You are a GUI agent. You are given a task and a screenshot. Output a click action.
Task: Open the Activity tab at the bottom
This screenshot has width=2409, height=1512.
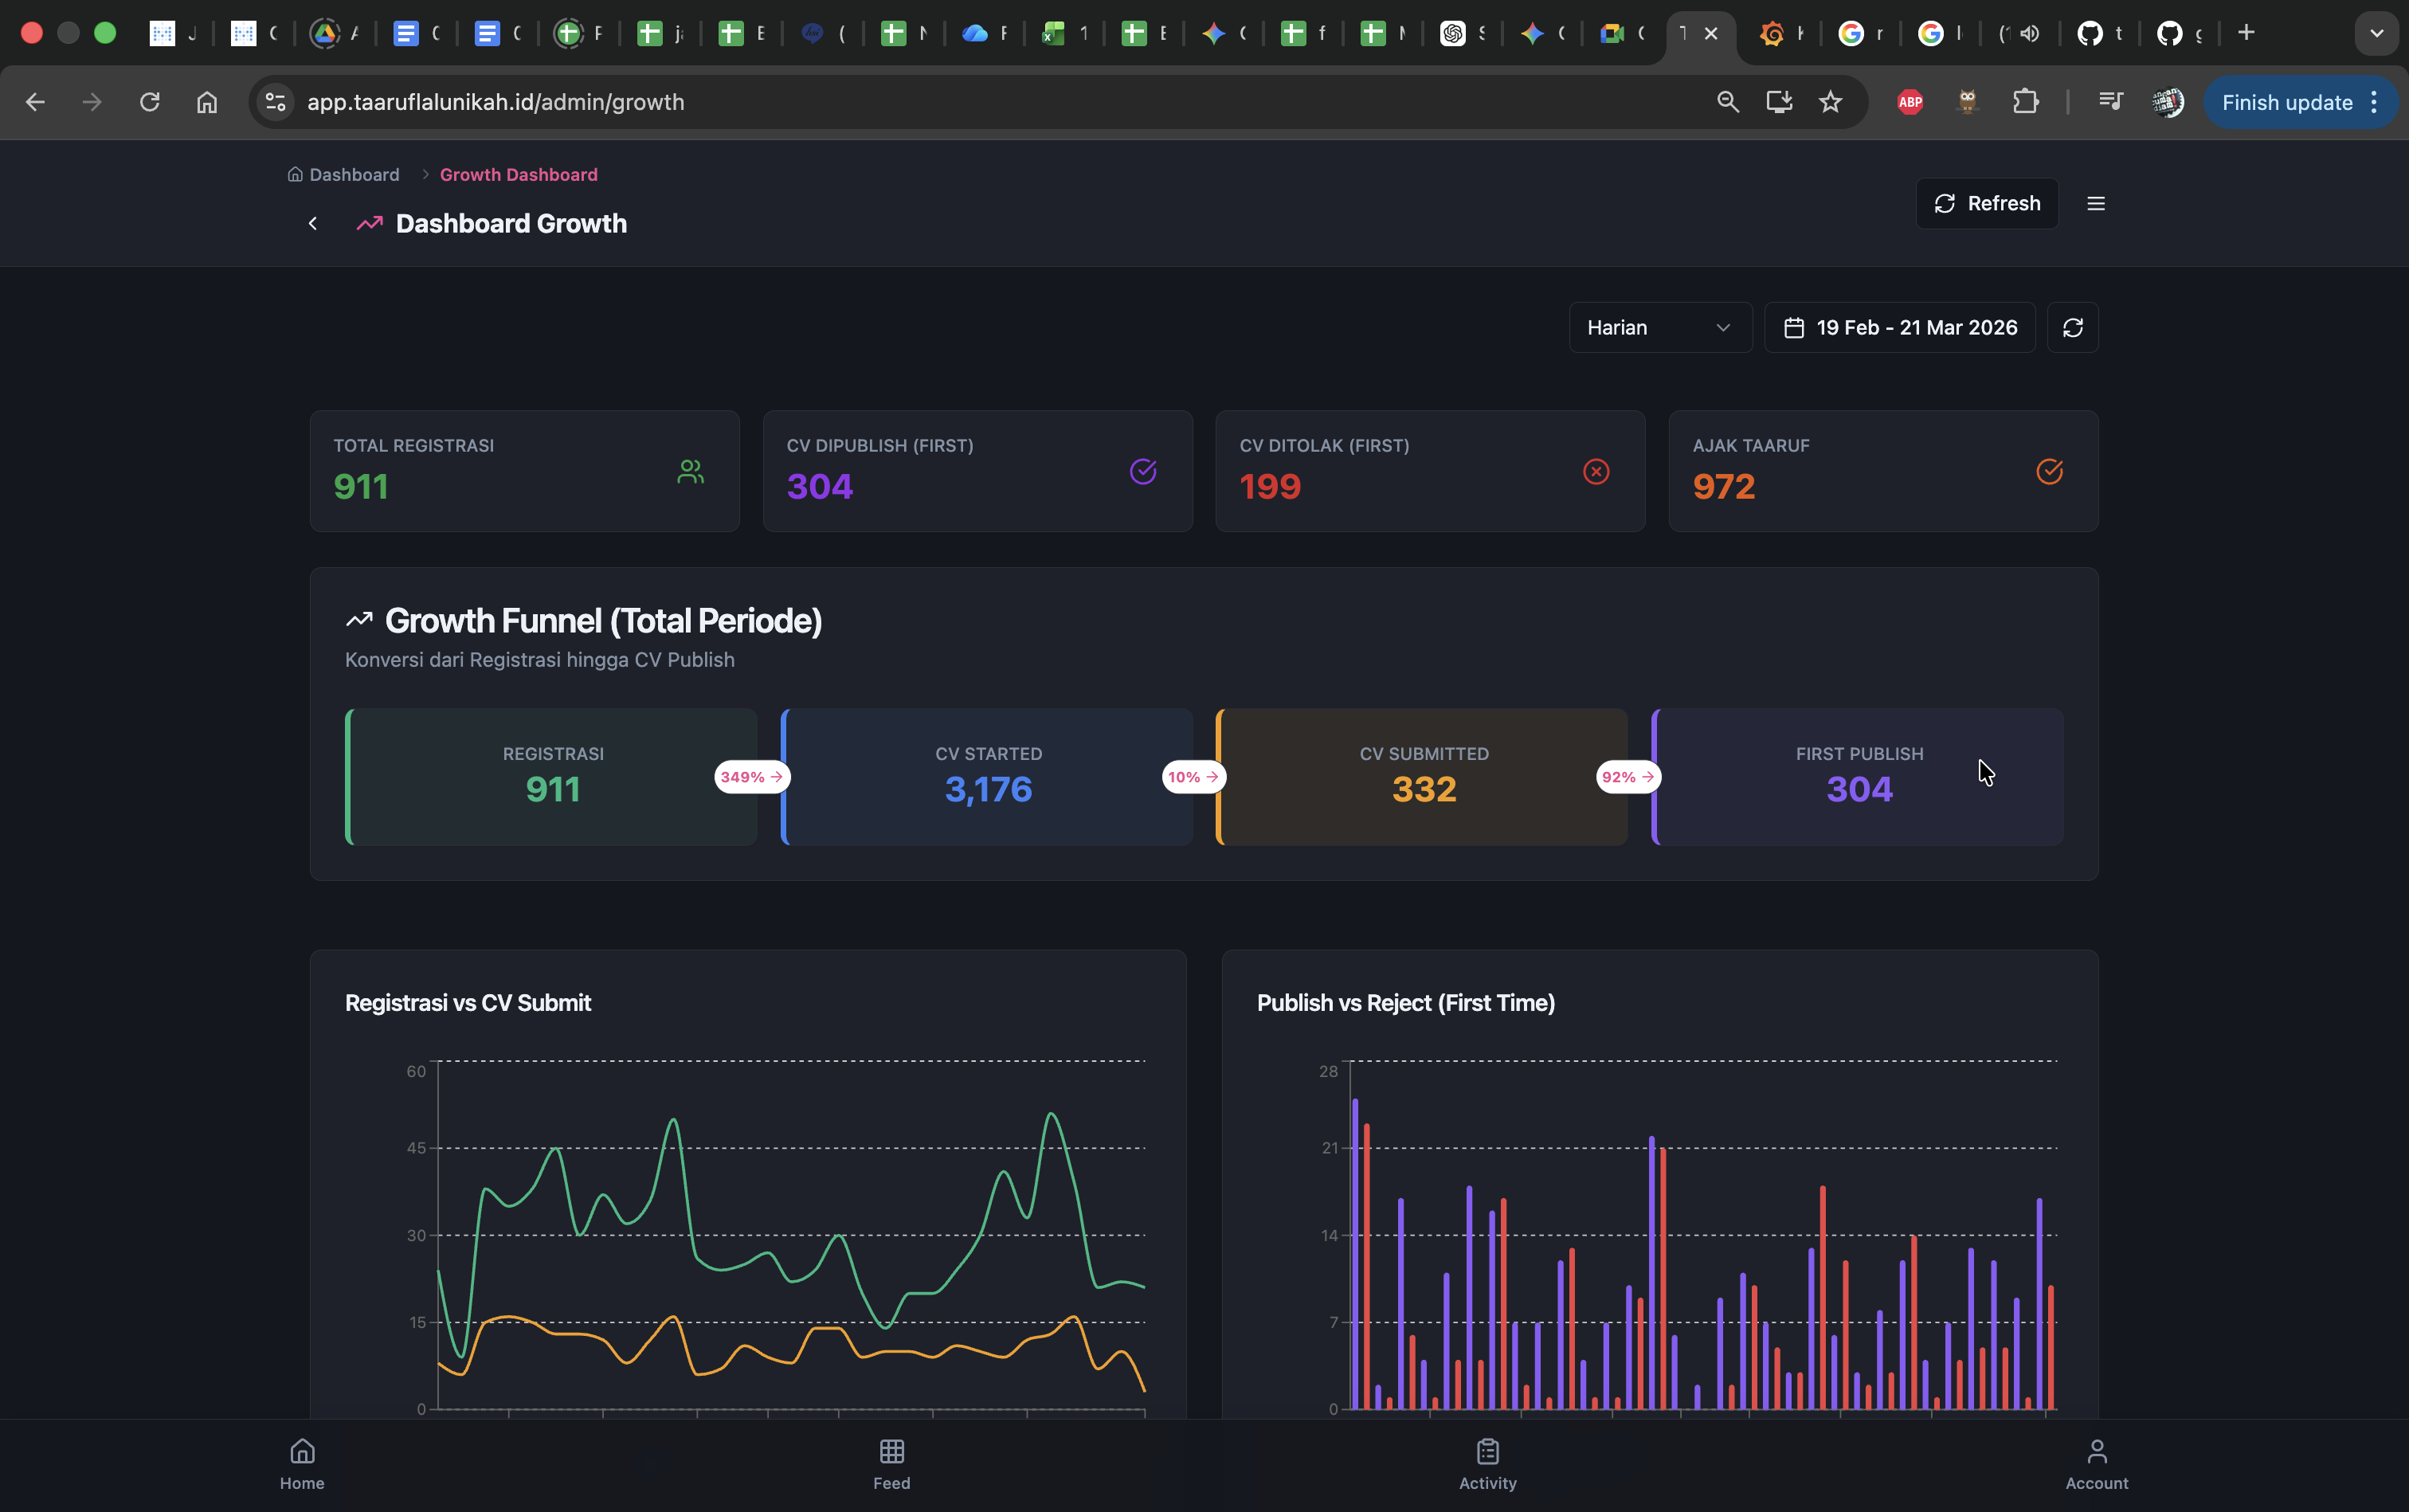pyautogui.click(x=1487, y=1463)
